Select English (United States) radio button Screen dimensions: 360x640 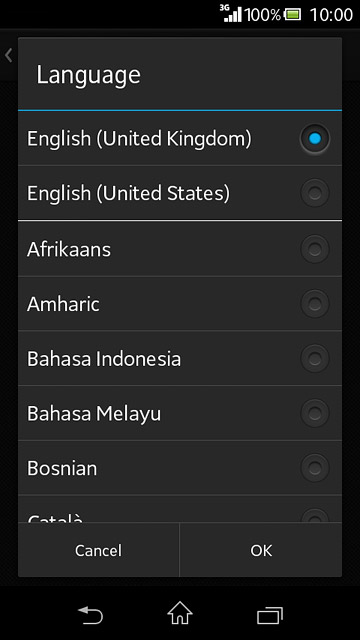pos(315,193)
